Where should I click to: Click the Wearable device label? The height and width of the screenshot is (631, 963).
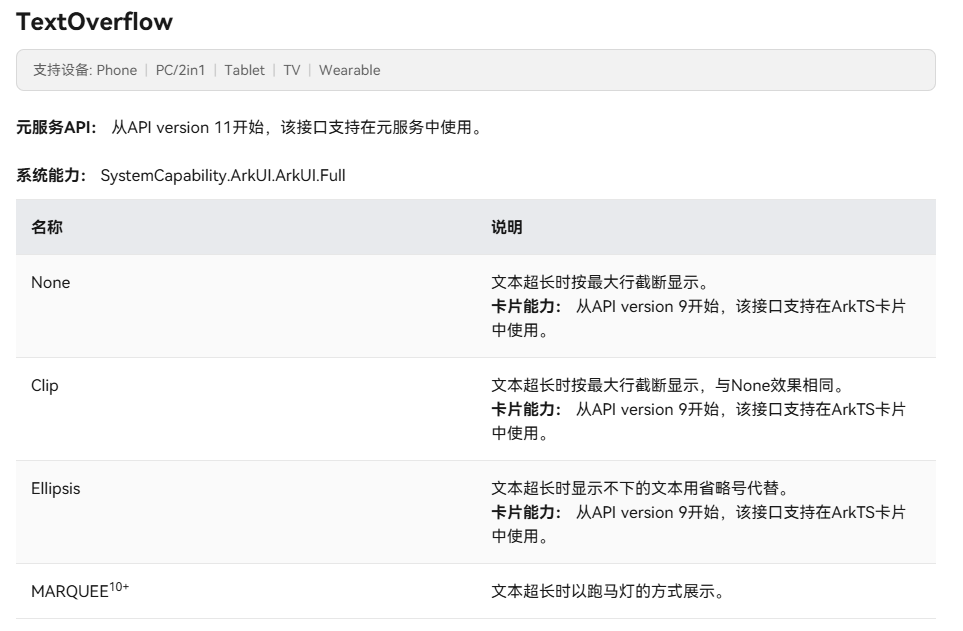point(349,70)
